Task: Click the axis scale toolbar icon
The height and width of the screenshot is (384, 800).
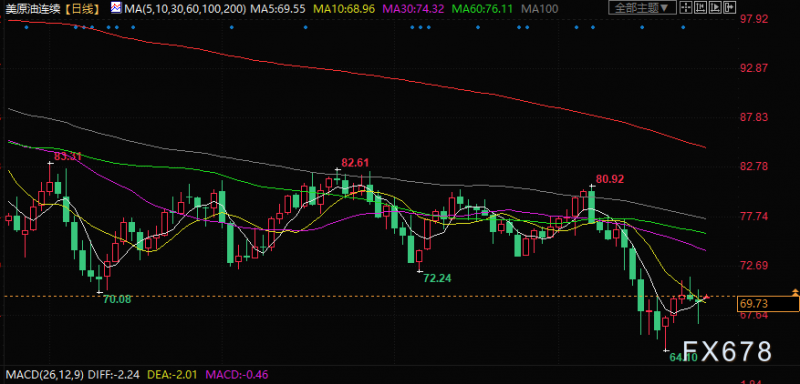Action: 701,7
